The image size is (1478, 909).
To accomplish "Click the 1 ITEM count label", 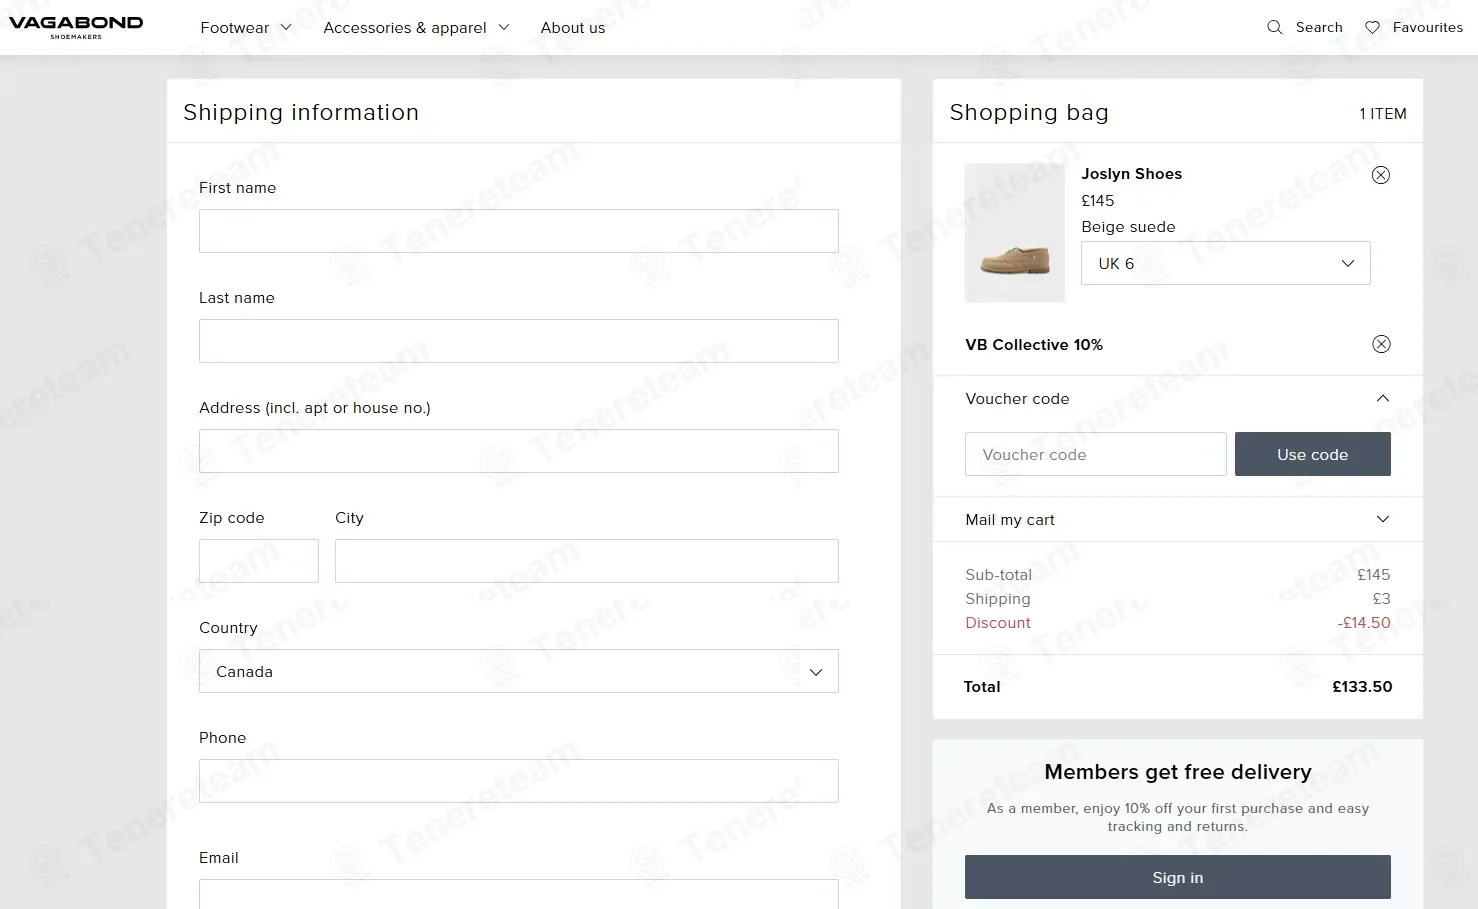I will pyautogui.click(x=1383, y=114).
